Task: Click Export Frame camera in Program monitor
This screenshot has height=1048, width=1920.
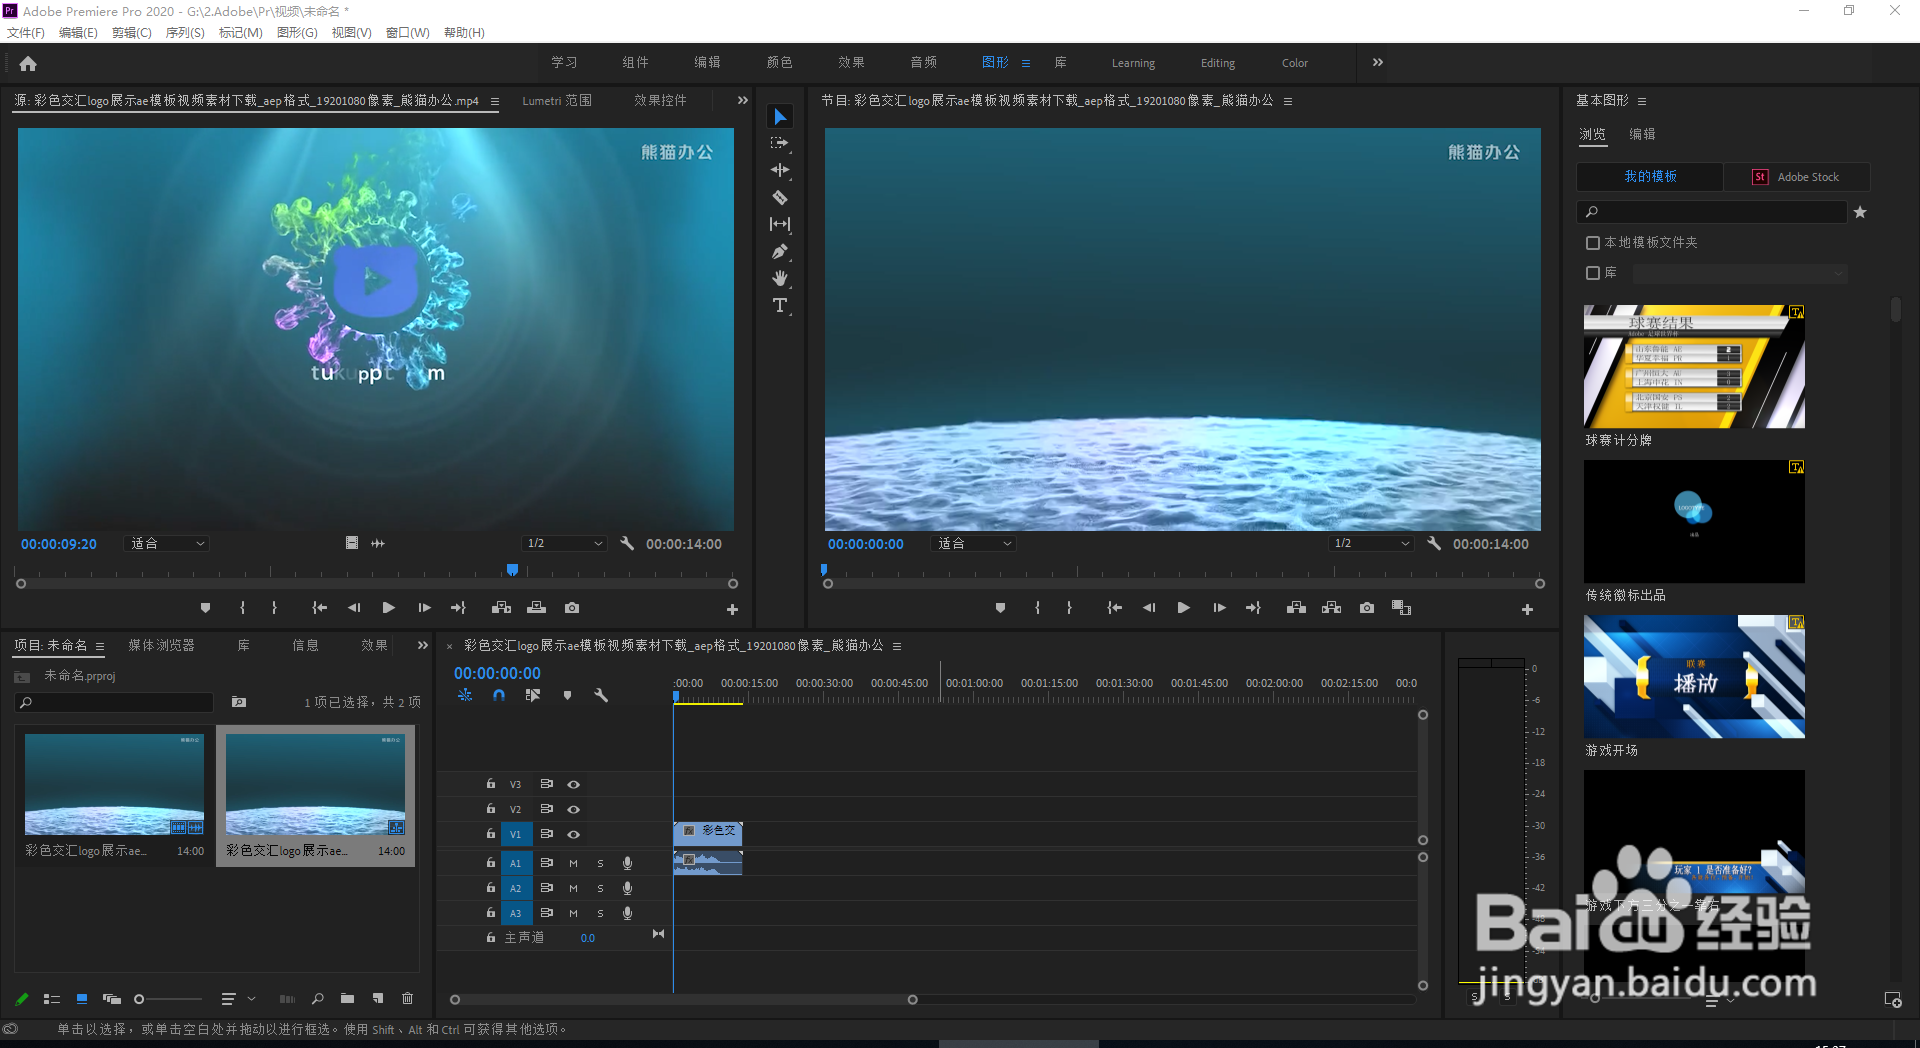Action: [x=1367, y=608]
